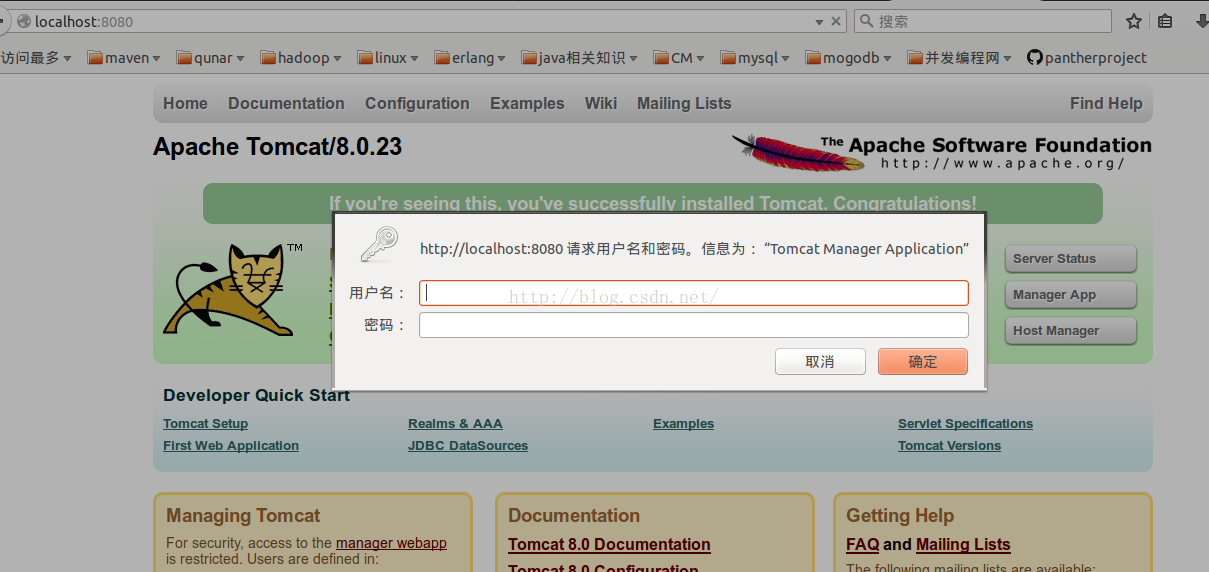Click the Host Manager button
The width and height of the screenshot is (1209, 572).
[1070, 331]
